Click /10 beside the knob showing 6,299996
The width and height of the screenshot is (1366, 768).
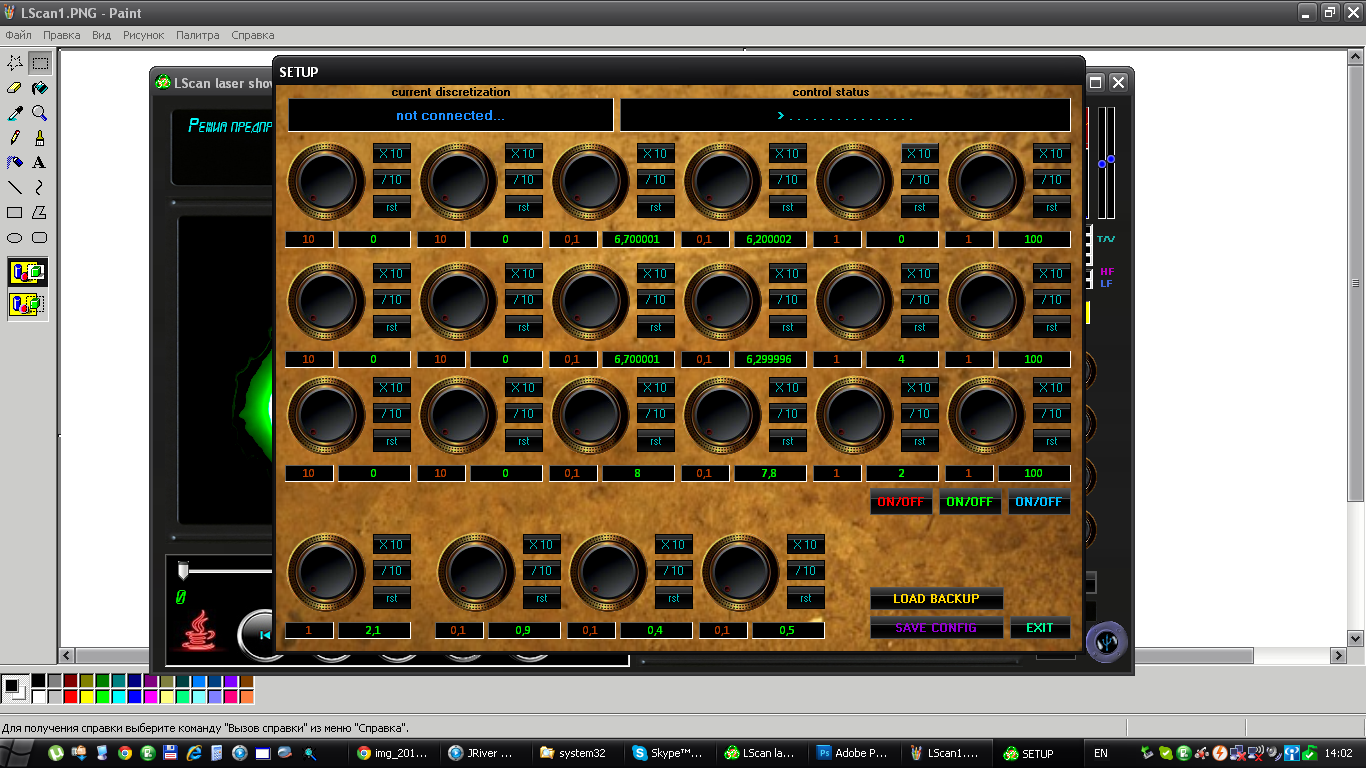(788, 300)
